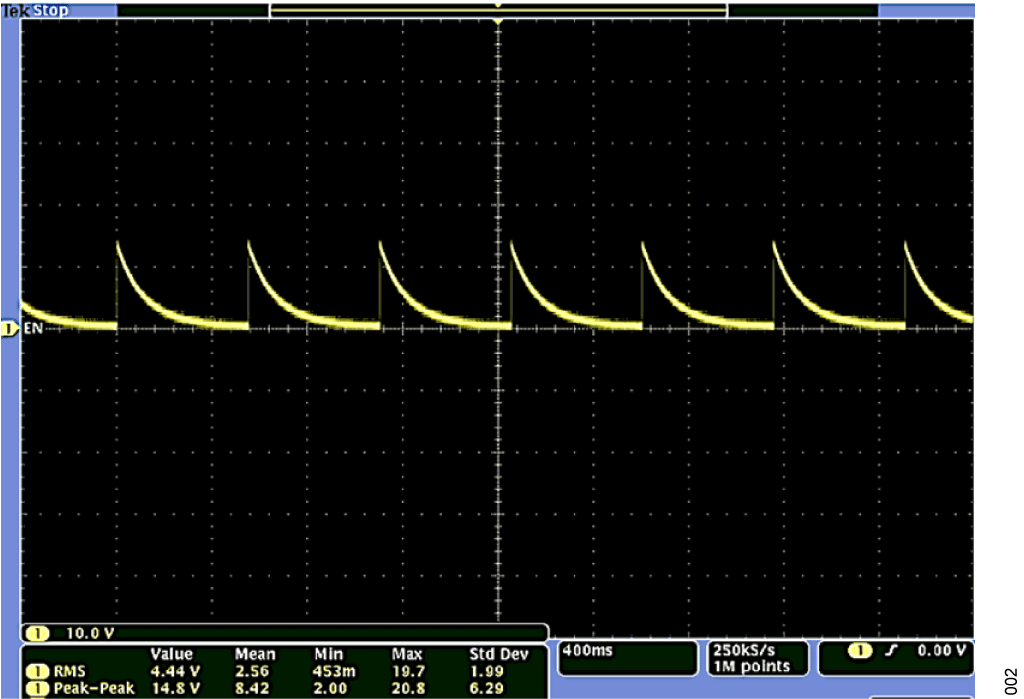Image resolution: width=1024 pixels, height=699 pixels.
Task: Click the channel 1 badge next to Peak-Peak
Action: 37,688
